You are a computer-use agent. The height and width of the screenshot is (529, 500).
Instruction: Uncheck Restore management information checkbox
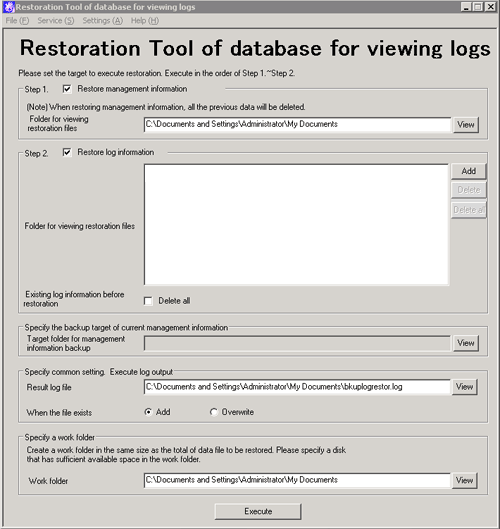67,89
